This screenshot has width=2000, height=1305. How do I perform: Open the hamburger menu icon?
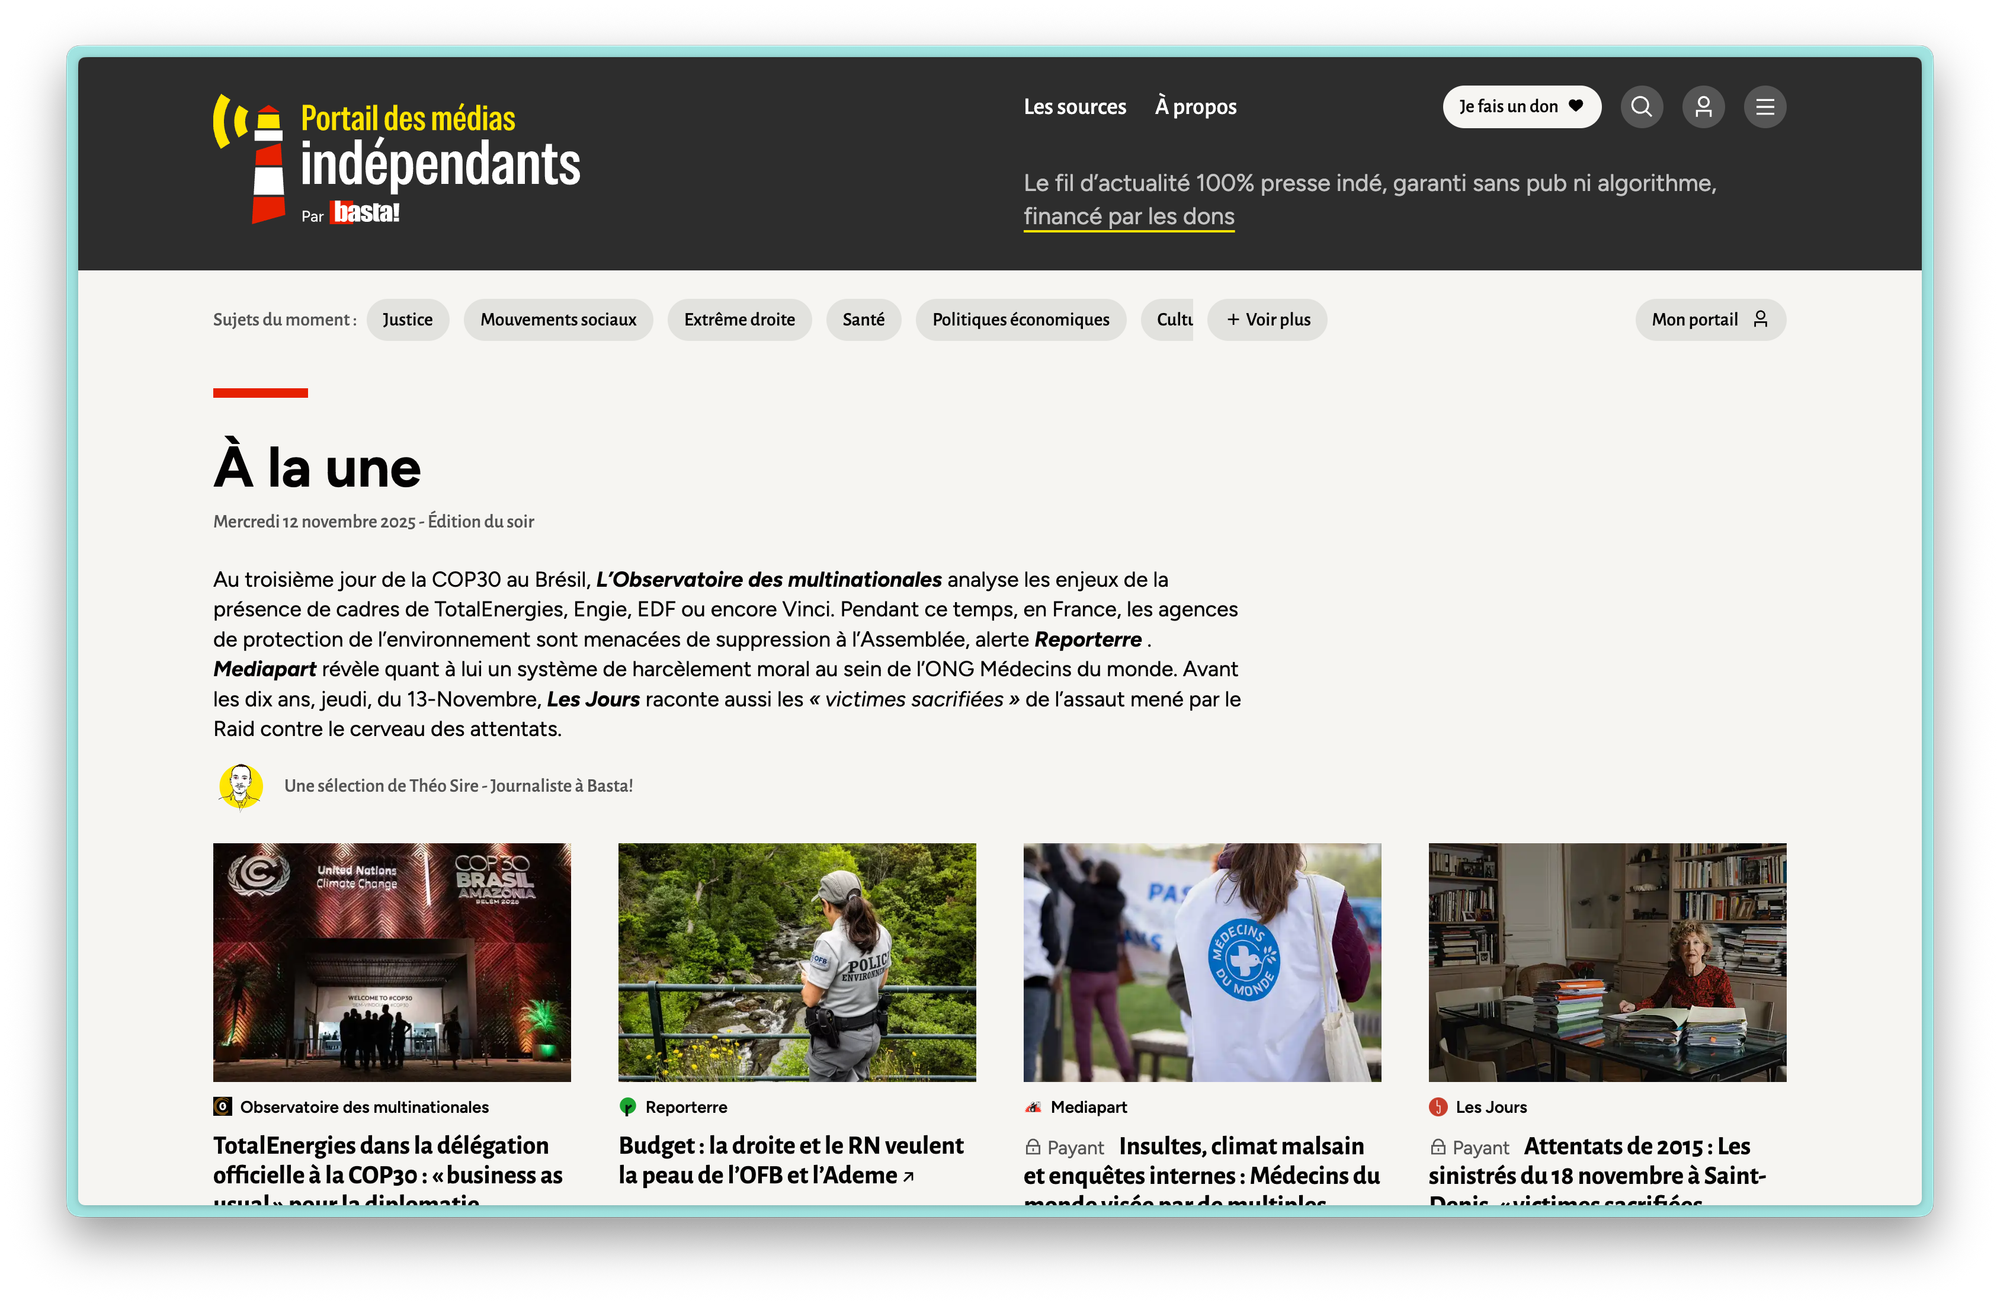[x=1765, y=107]
